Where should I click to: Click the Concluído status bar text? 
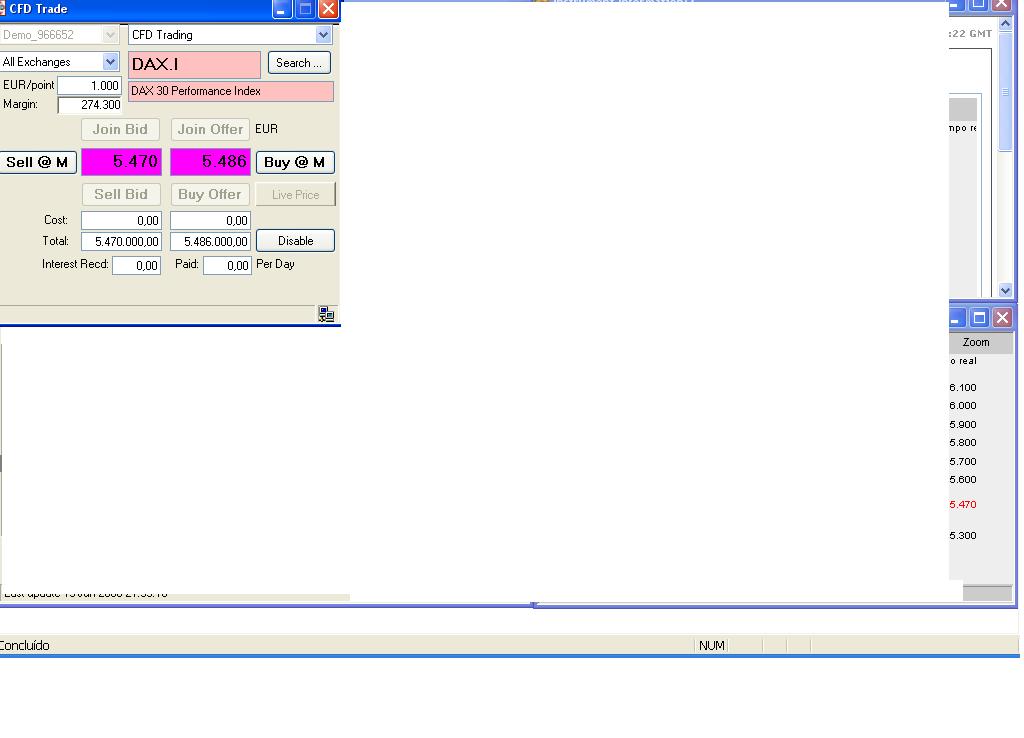coord(25,645)
